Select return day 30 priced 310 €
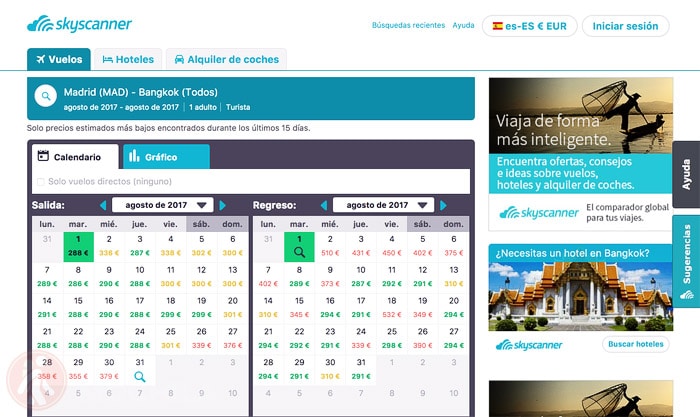The width and height of the screenshot is (700, 417). 330,370
